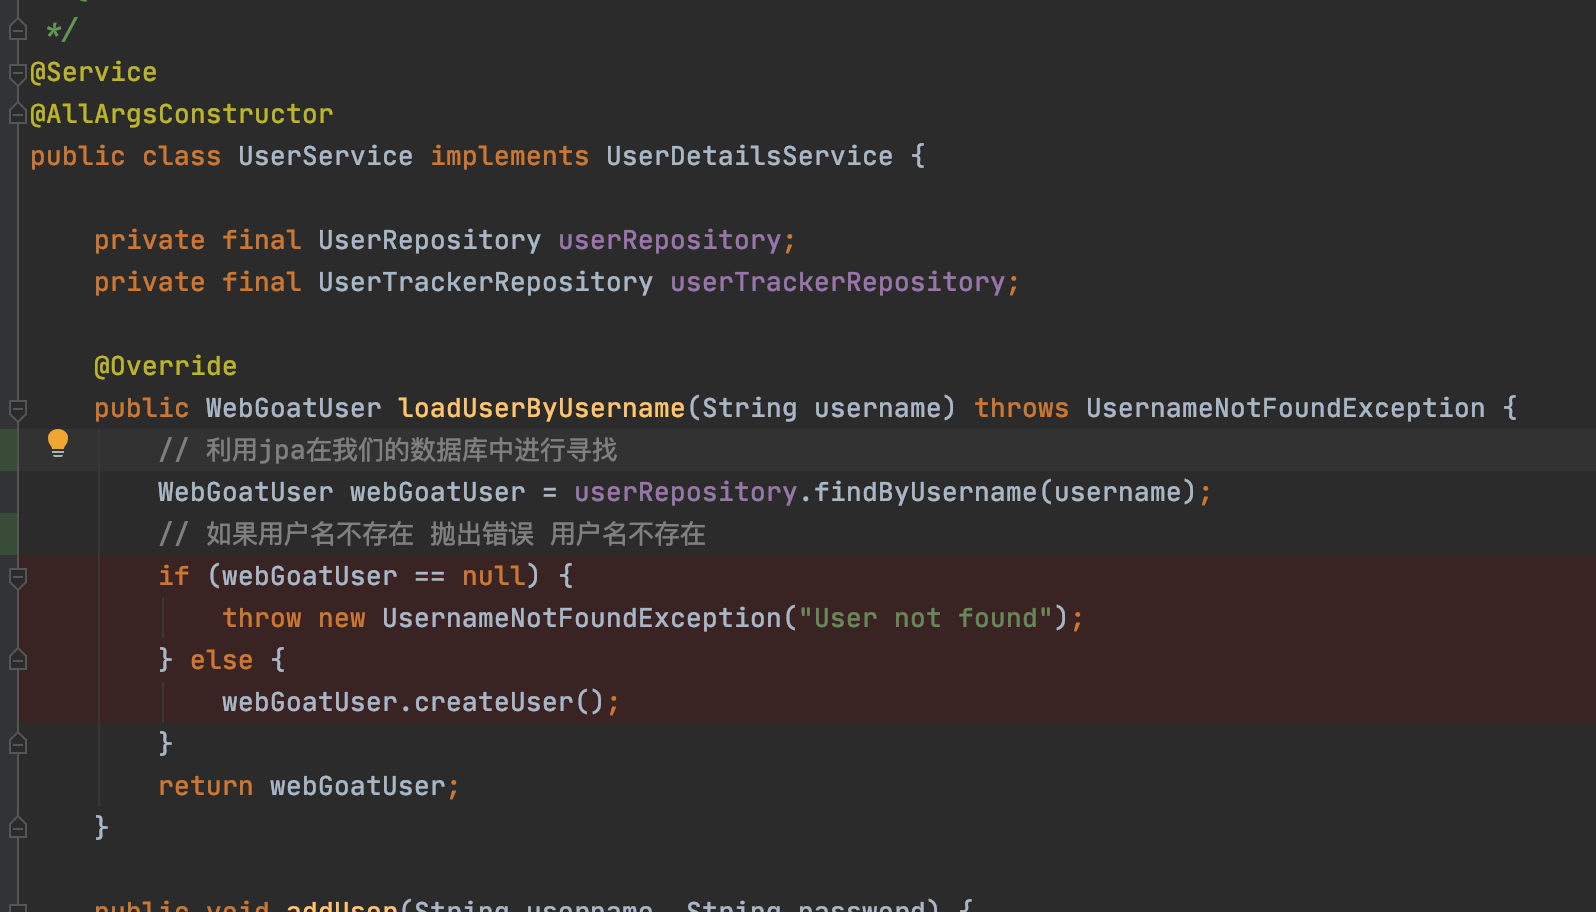Click fold marker beside @AllArgsConstructor annotation
The width and height of the screenshot is (1596, 912).
point(17,115)
